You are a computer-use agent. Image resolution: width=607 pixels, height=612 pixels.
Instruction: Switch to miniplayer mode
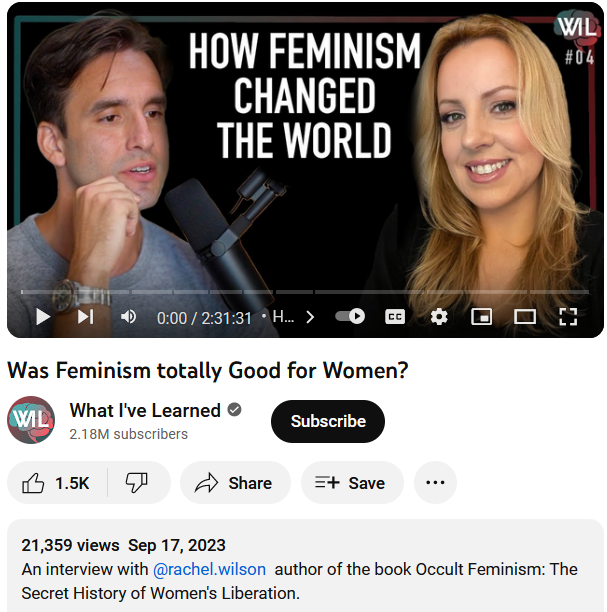[x=482, y=317]
